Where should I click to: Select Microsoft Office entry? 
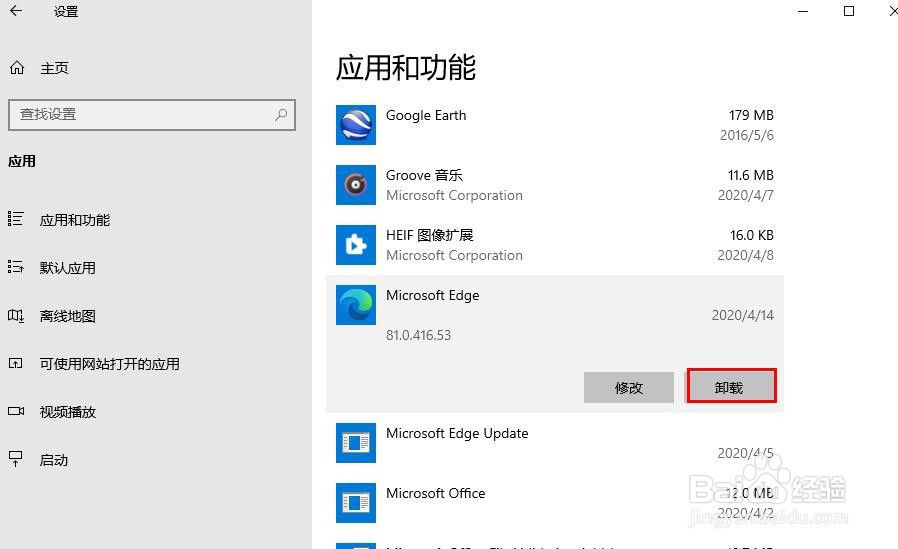436,493
